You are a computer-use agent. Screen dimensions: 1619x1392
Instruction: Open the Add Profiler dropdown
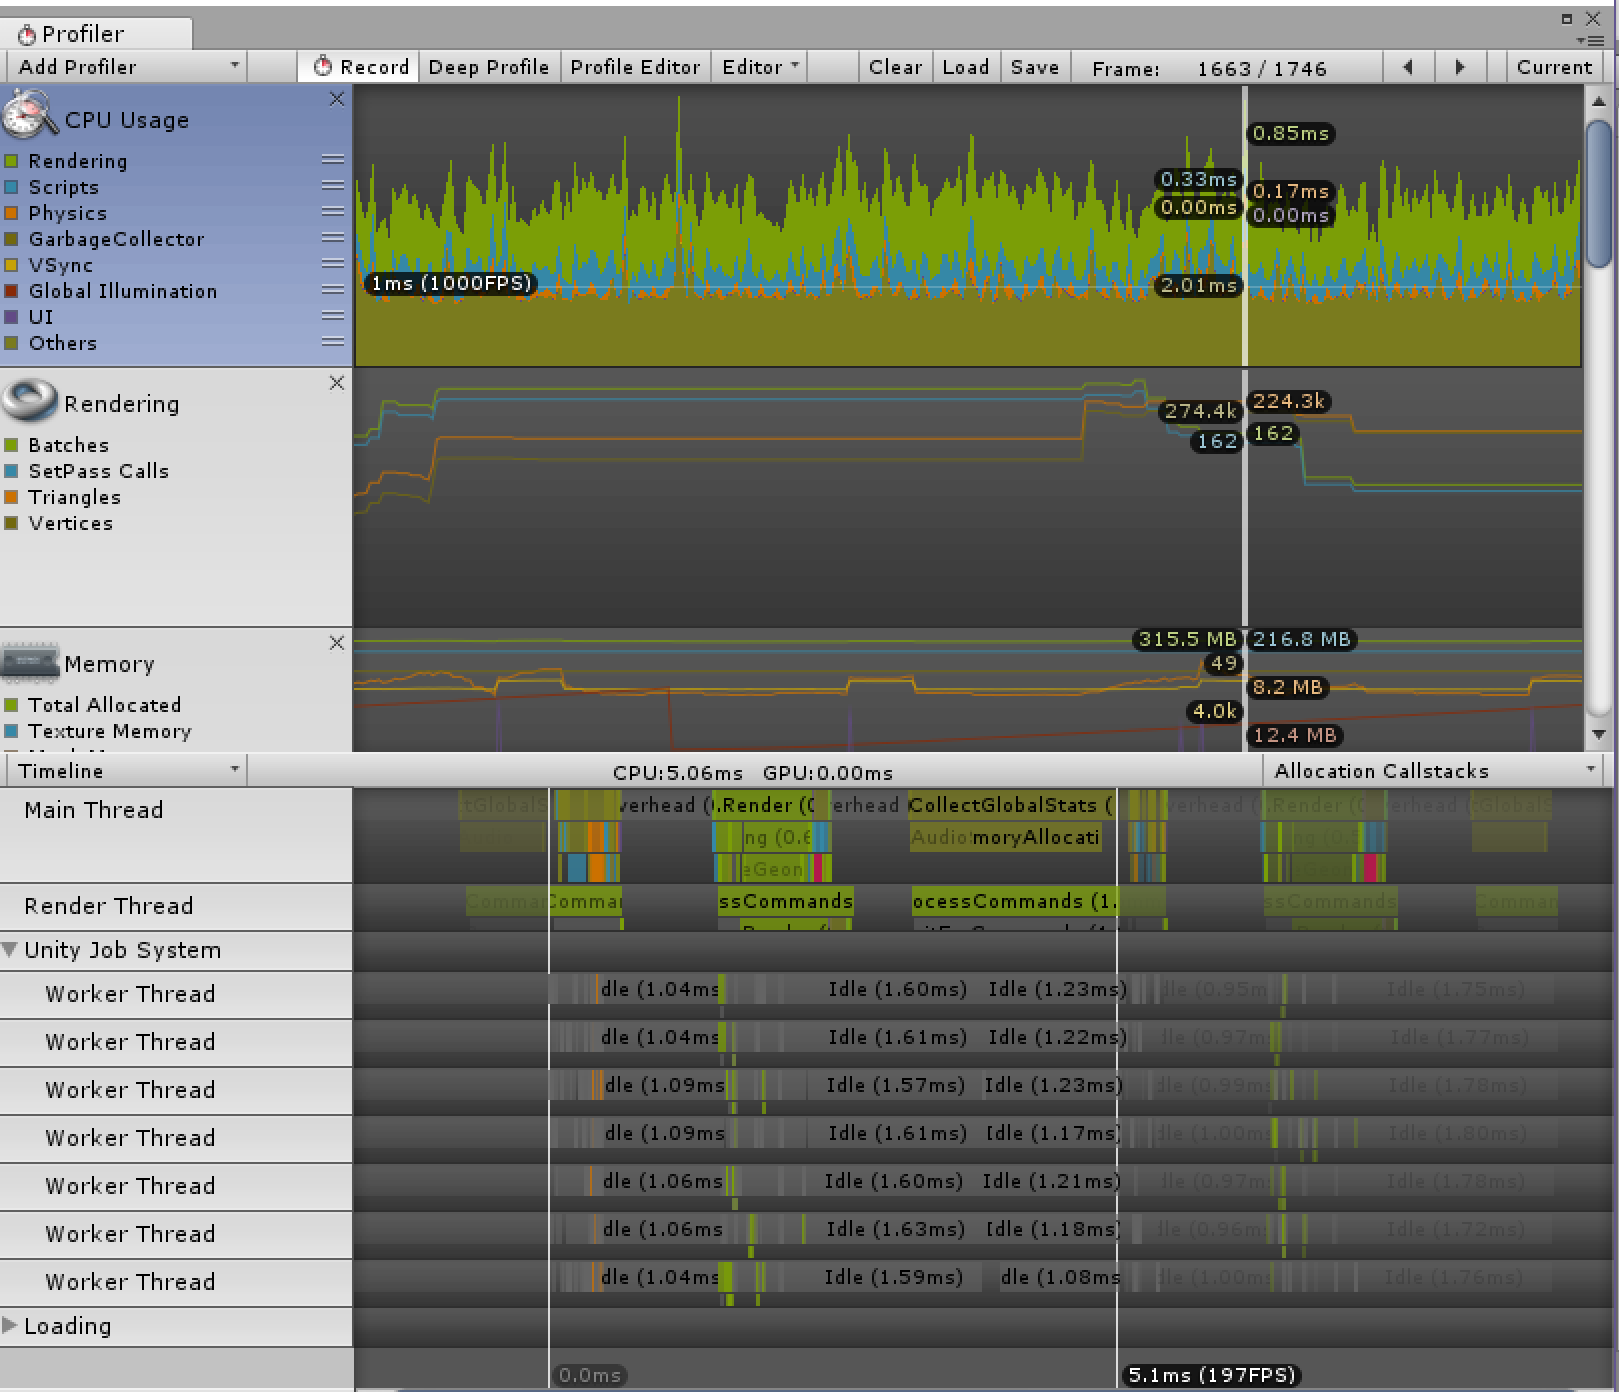click(x=127, y=67)
